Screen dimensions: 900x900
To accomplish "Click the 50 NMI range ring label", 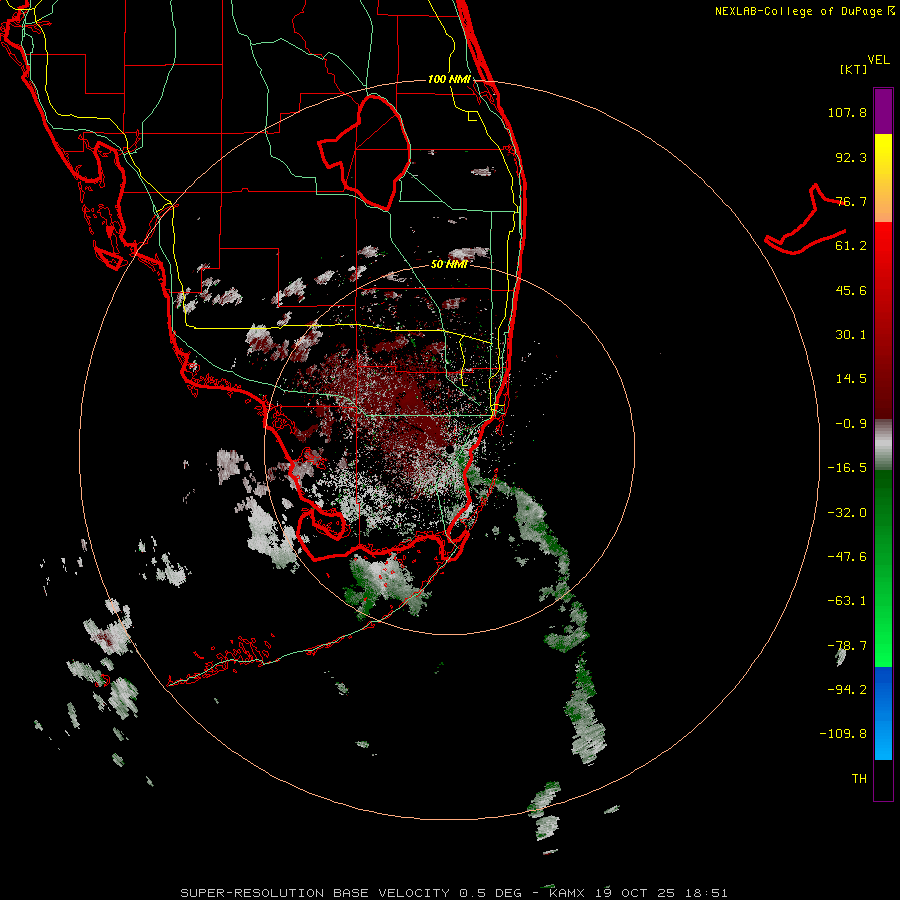I will pyautogui.click(x=449, y=264).
